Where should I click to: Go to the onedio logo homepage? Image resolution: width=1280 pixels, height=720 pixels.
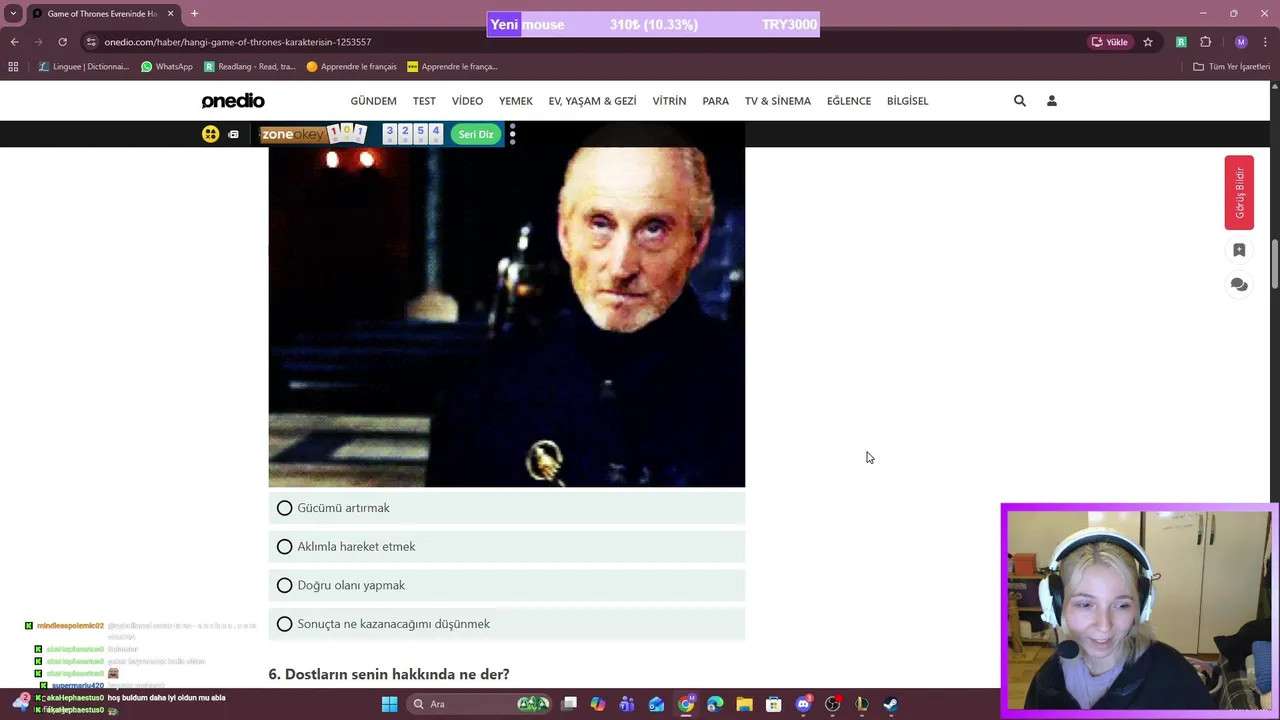pos(233,101)
